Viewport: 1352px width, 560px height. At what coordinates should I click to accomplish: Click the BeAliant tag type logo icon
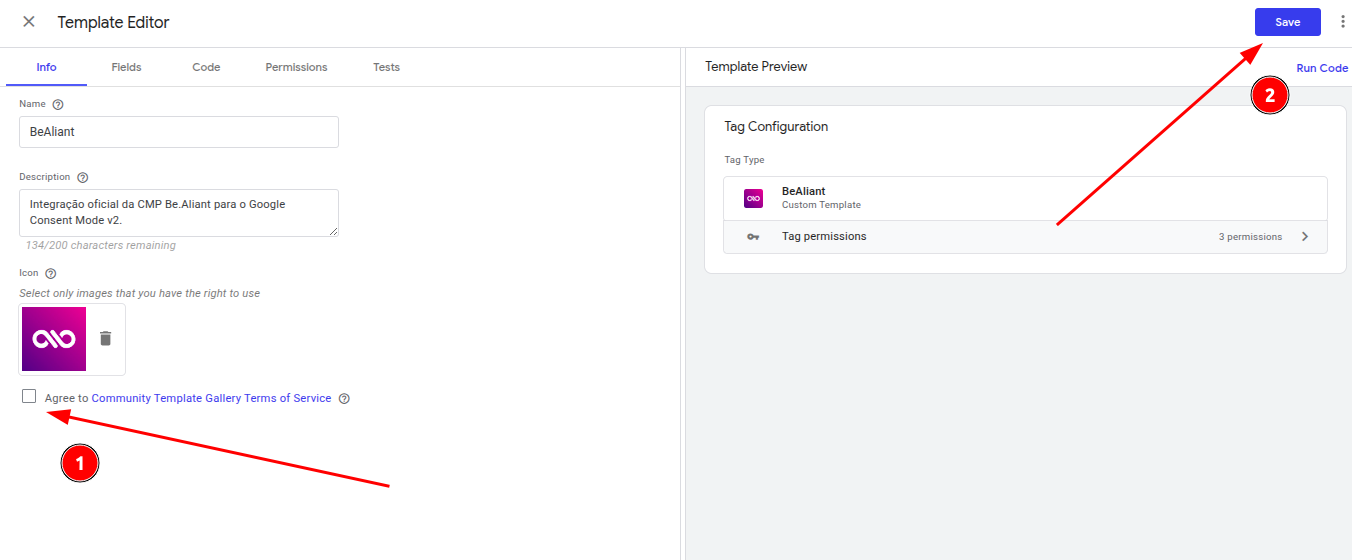tap(754, 198)
